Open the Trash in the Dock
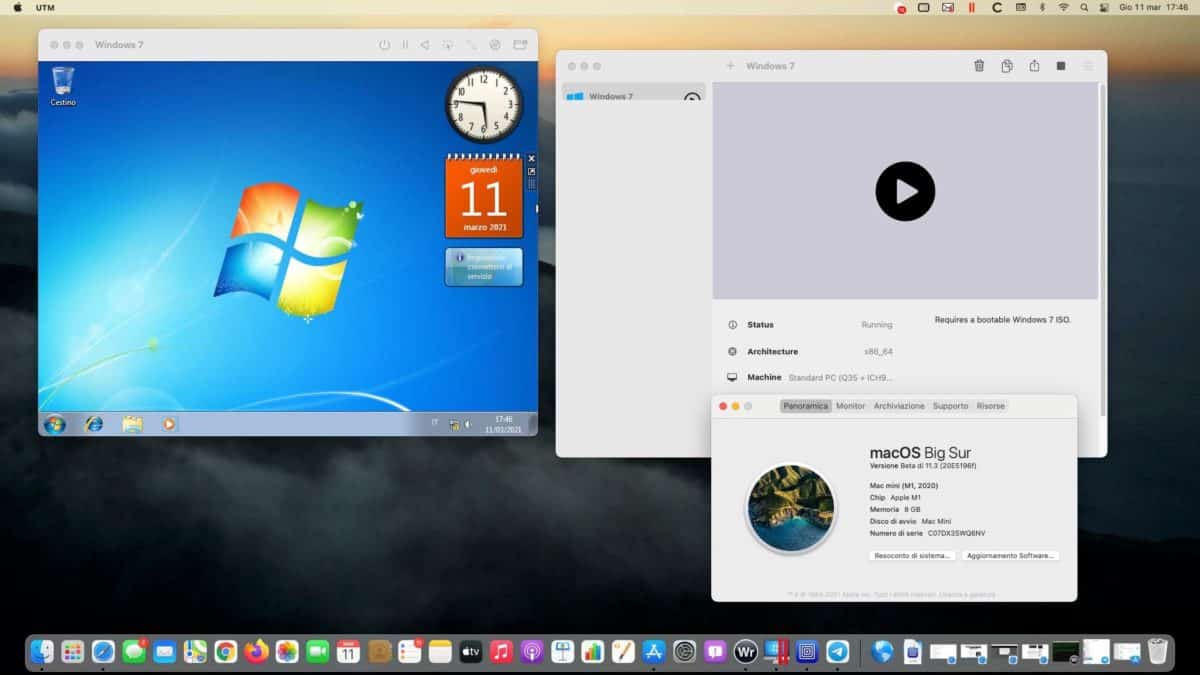The height and width of the screenshot is (675, 1200). 1158,652
